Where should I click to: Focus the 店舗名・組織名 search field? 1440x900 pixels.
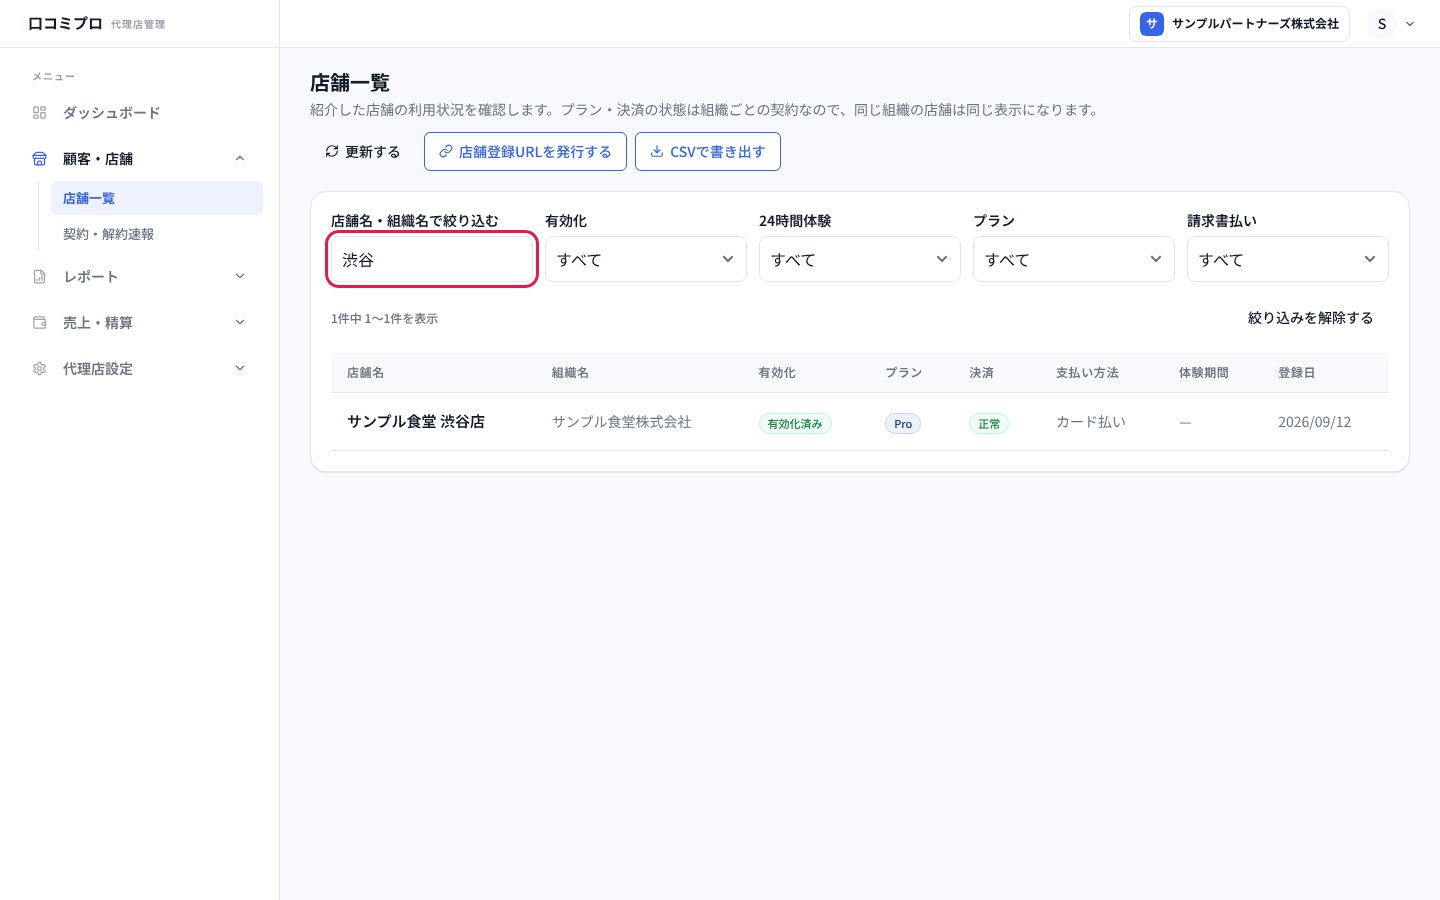point(432,259)
